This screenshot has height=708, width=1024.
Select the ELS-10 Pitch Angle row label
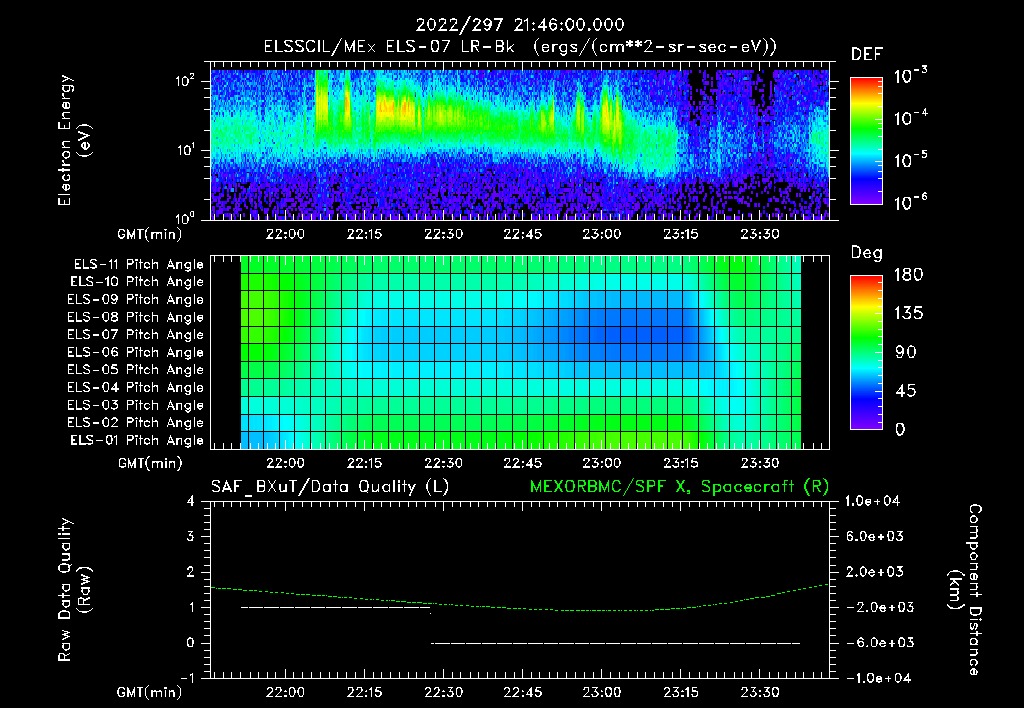tap(137, 282)
